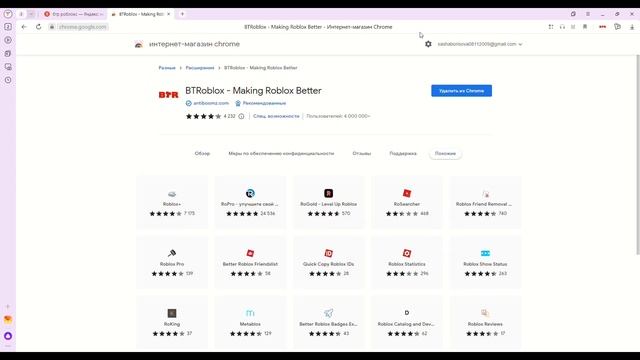The height and width of the screenshot is (360, 640).
Task: Click the red dots extension icon
Action: click(602, 27)
